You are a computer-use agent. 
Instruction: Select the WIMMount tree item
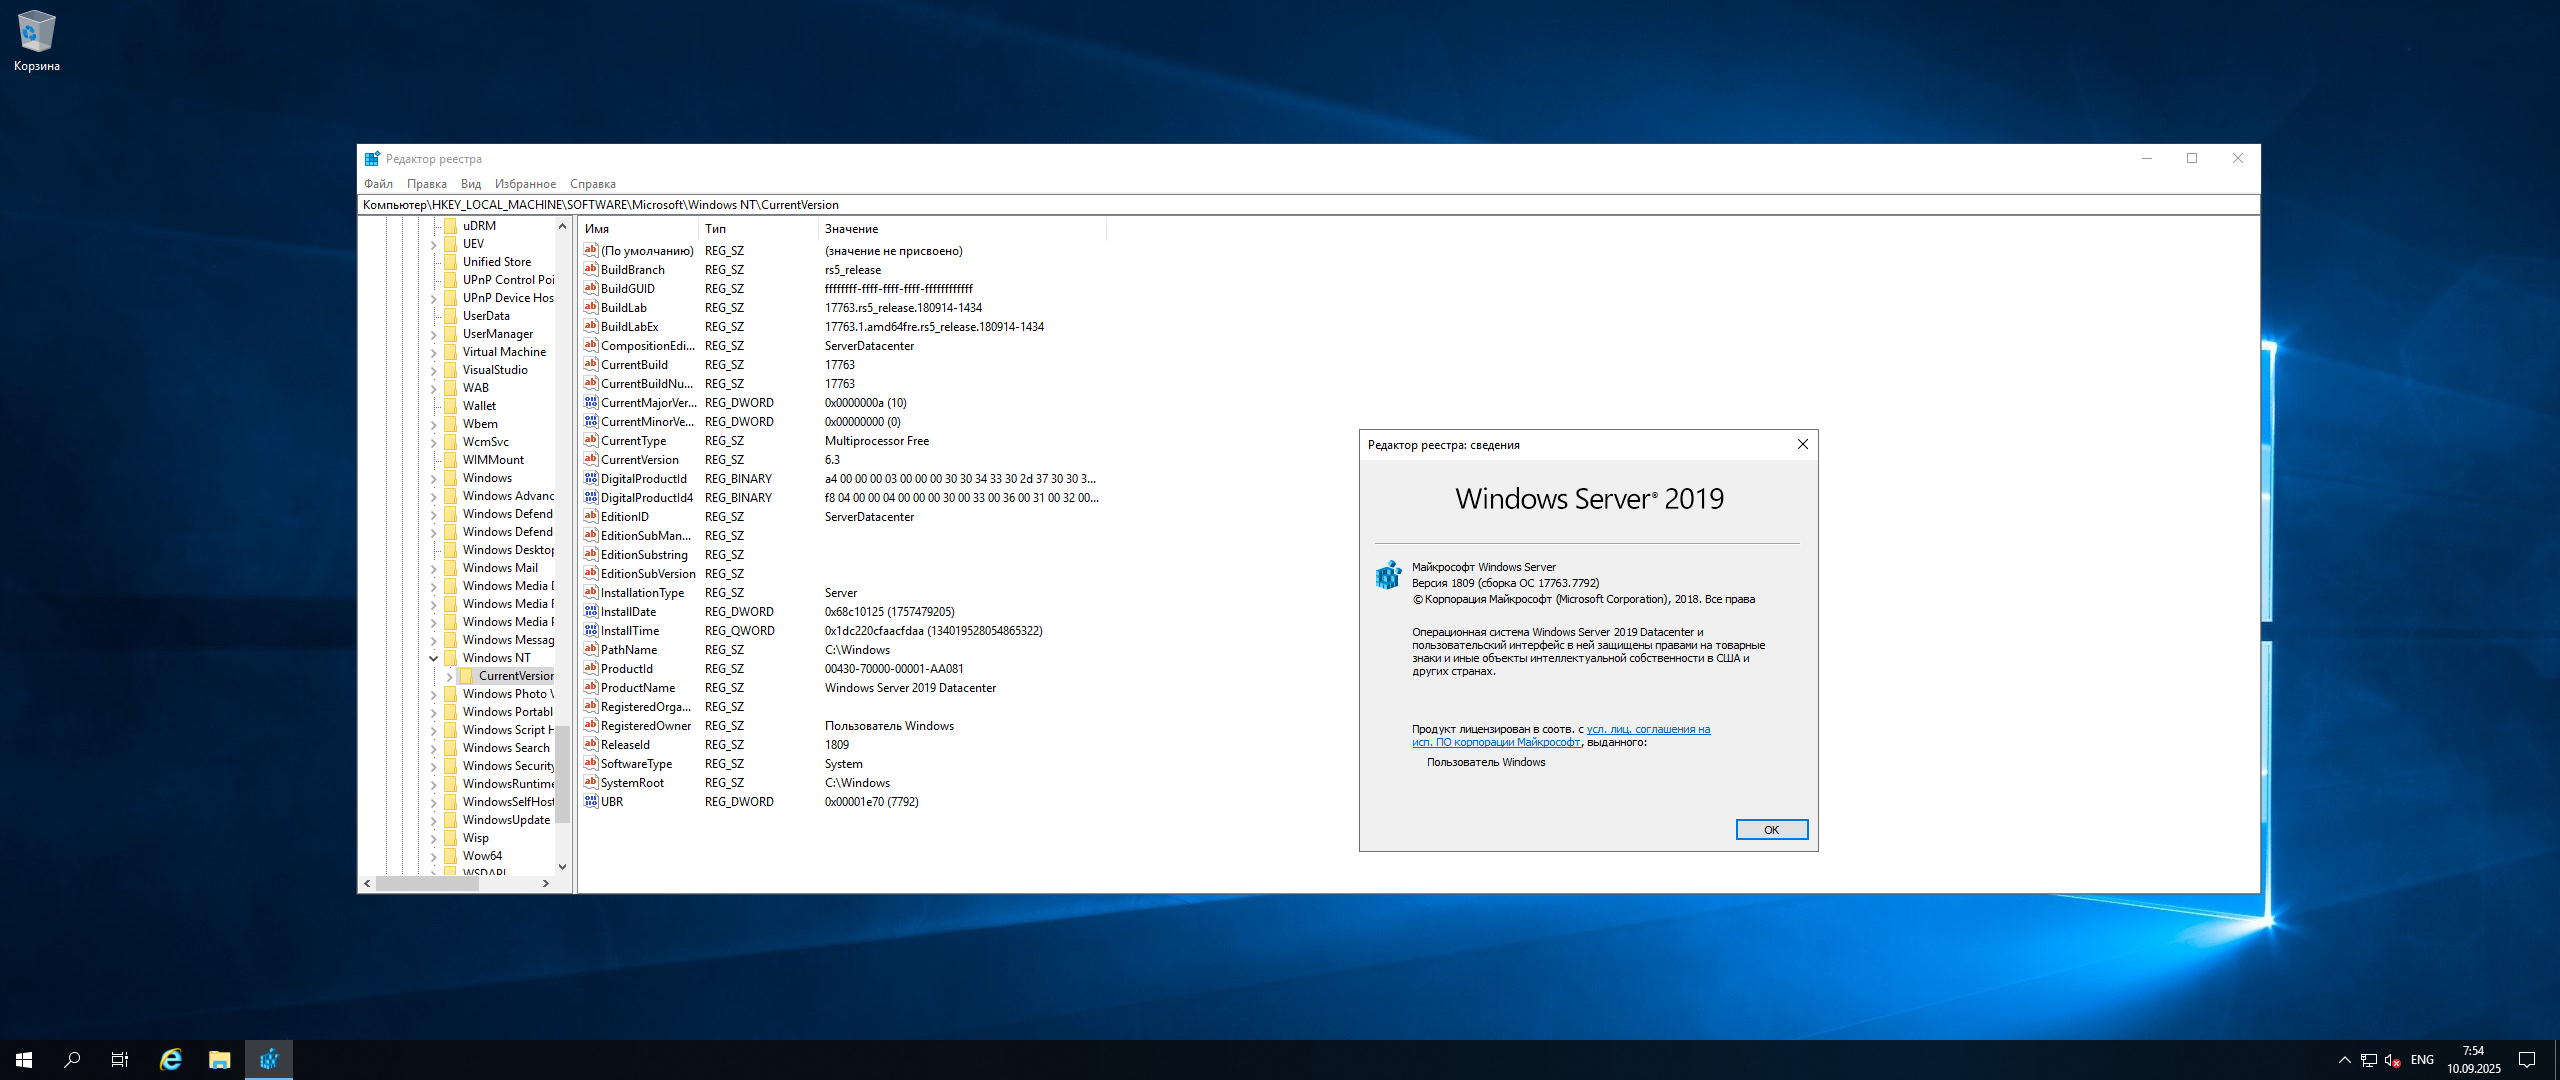(493, 460)
